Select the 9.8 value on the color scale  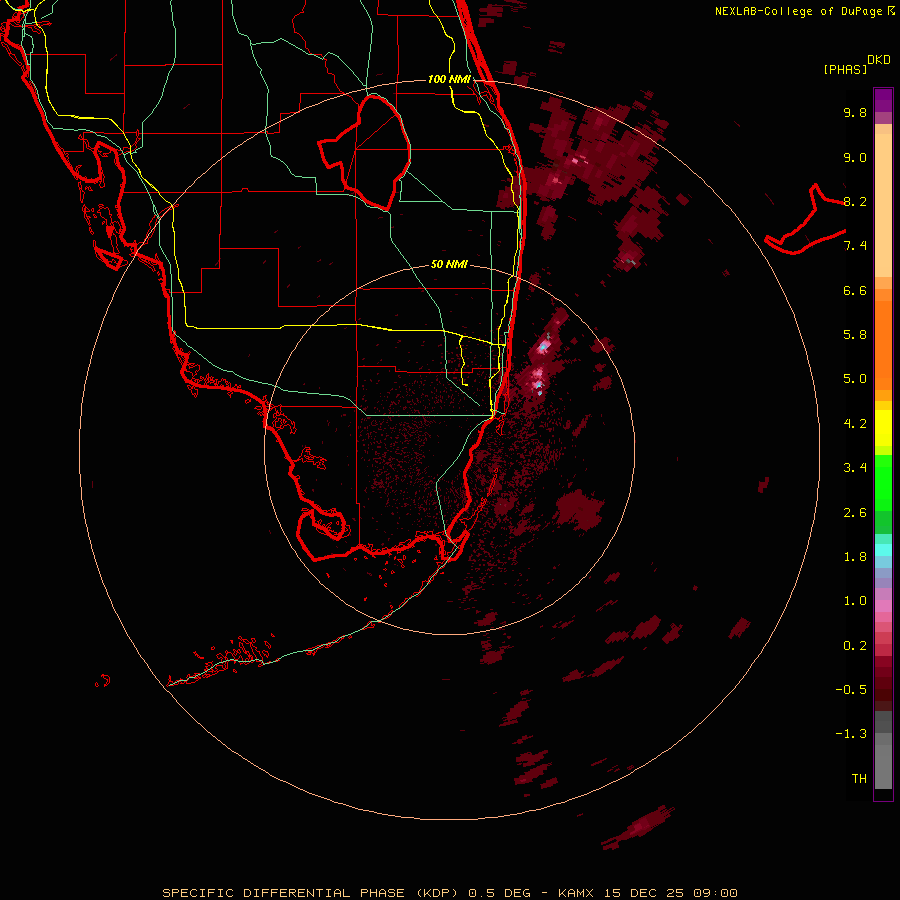[x=855, y=112]
